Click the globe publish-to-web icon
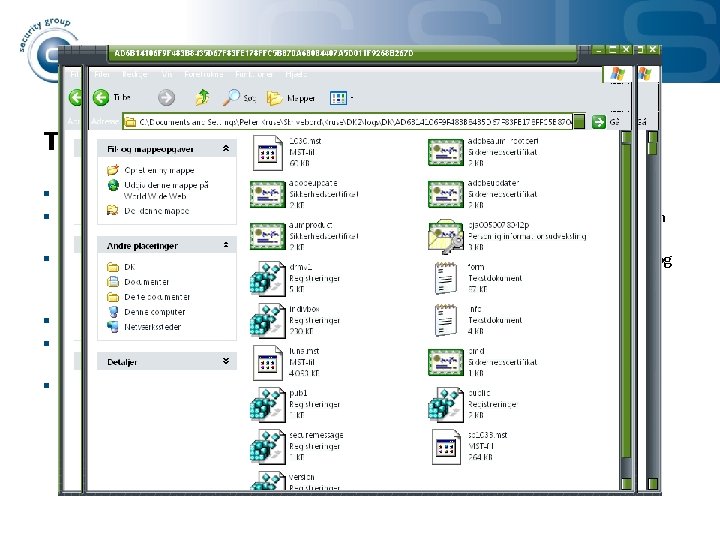The image size is (720, 540). (113, 185)
